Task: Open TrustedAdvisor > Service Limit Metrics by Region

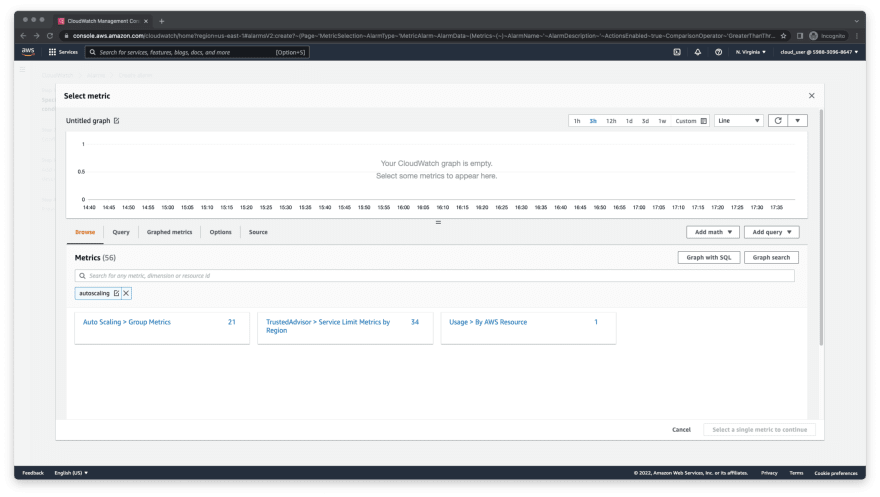Action: pyautogui.click(x=328, y=326)
